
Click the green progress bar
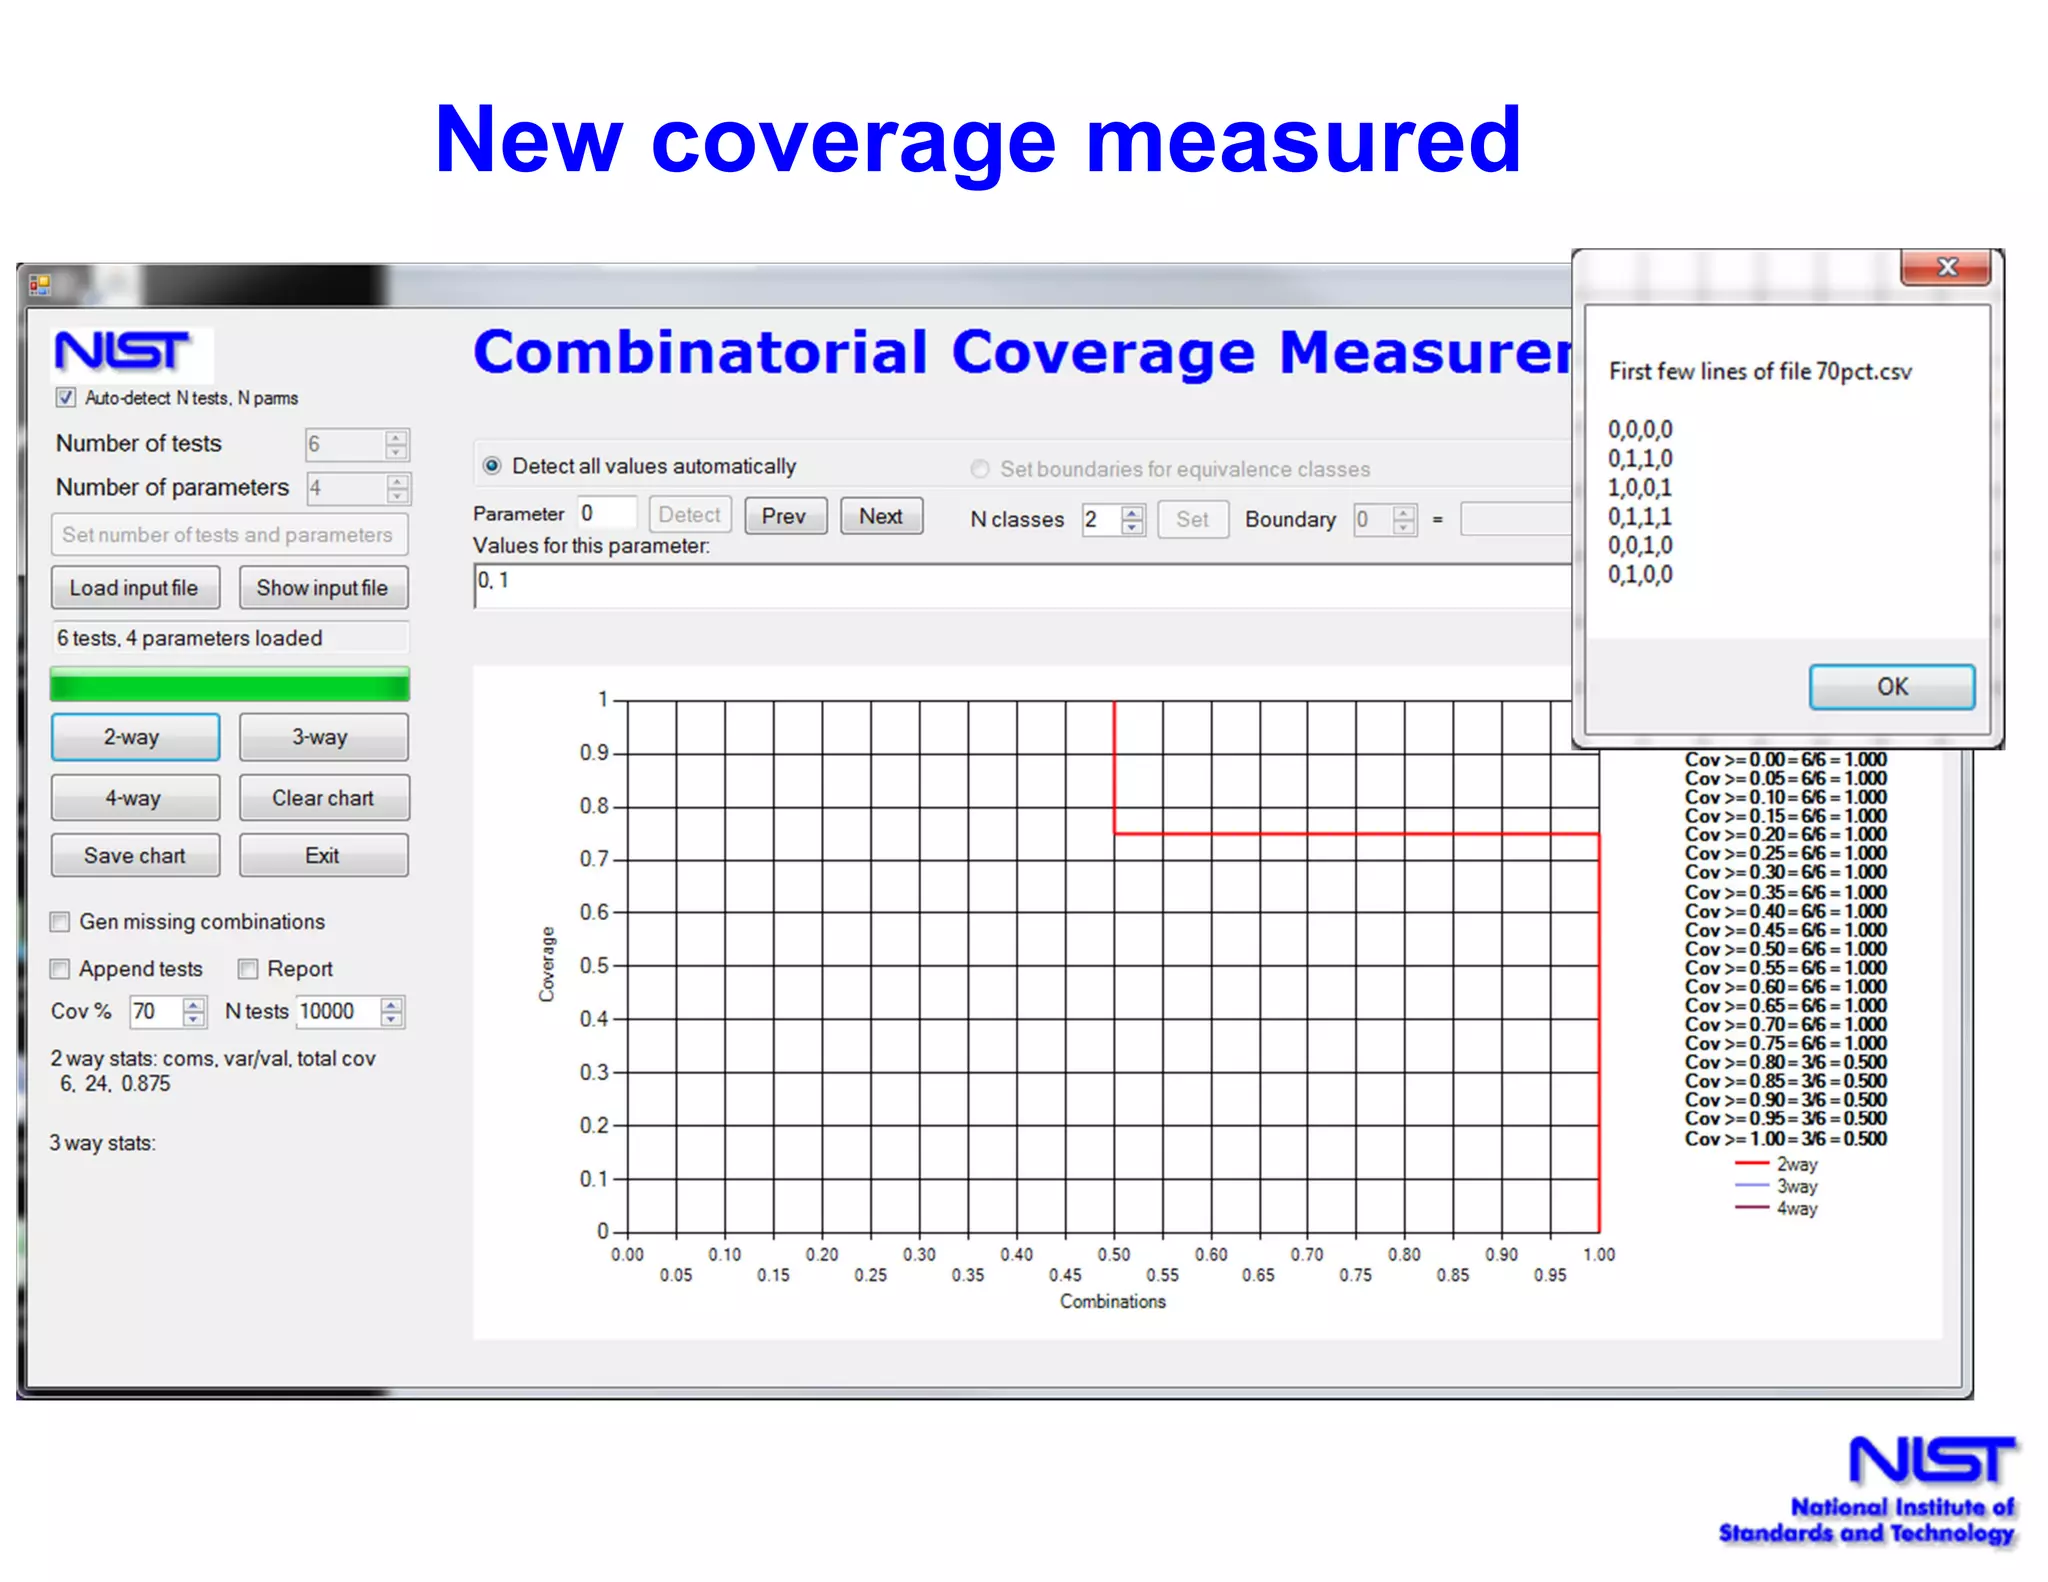point(230,685)
